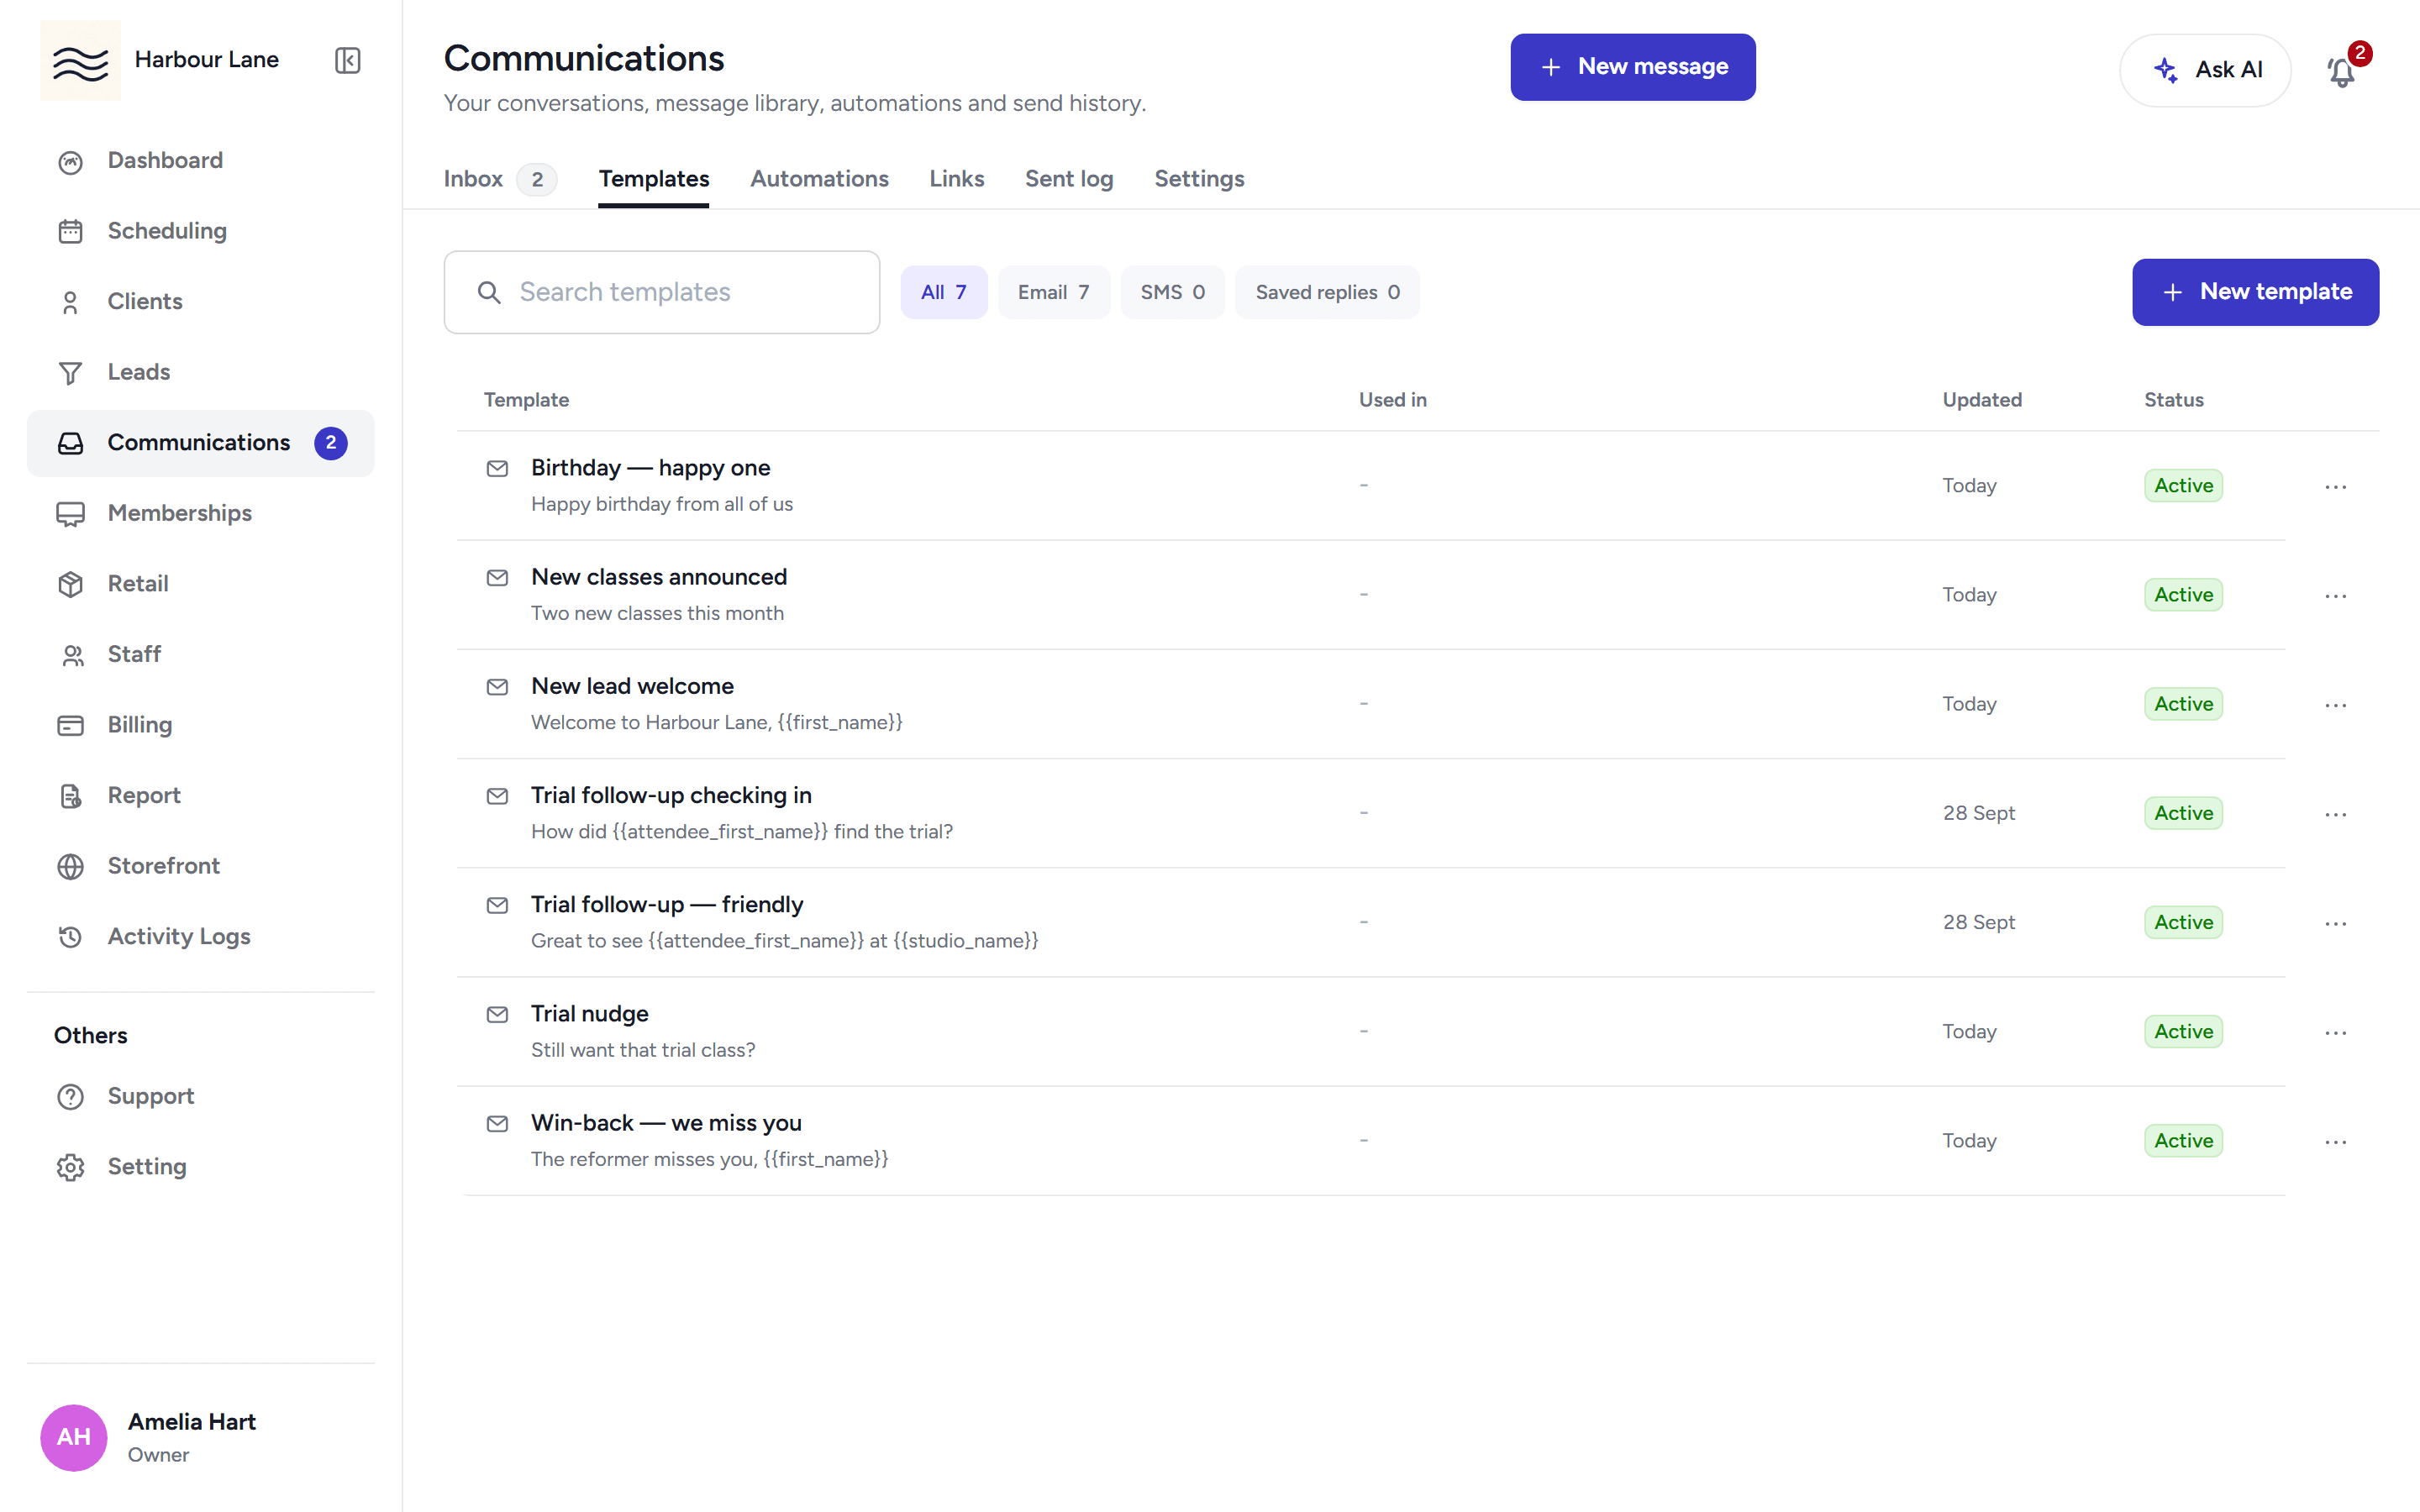Open Dashboard from the sidebar
Screen dimensions: 2420x1512
[x=200, y=161]
